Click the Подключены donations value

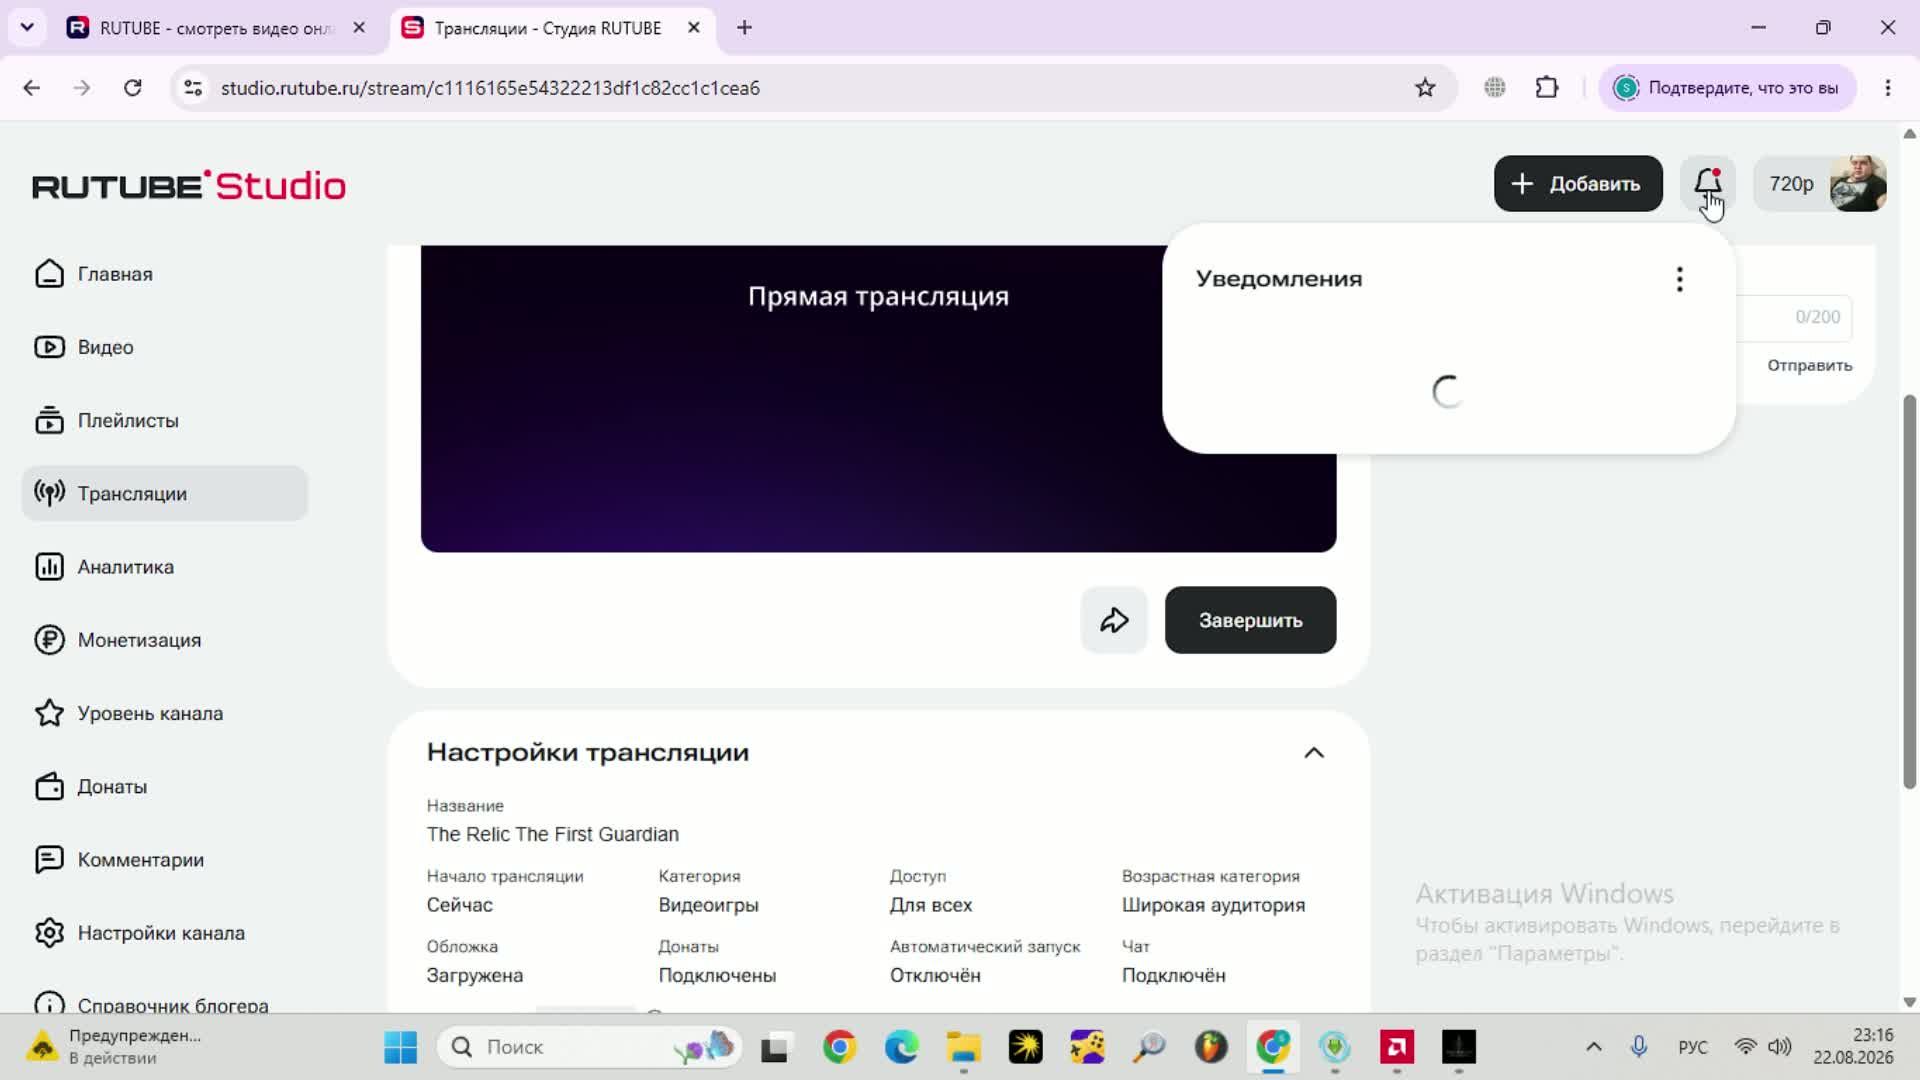[716, 975]
